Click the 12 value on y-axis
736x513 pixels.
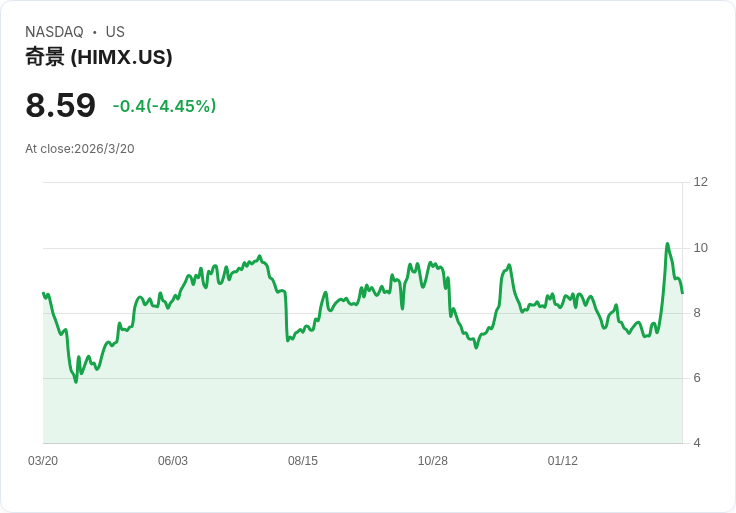(701, 182)
